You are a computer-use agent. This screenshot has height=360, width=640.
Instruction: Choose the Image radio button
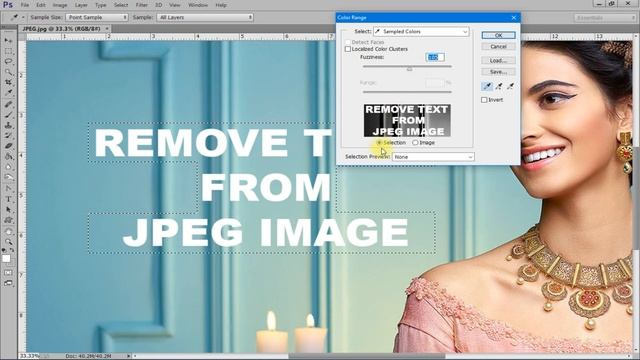click(x=415, y=142)
